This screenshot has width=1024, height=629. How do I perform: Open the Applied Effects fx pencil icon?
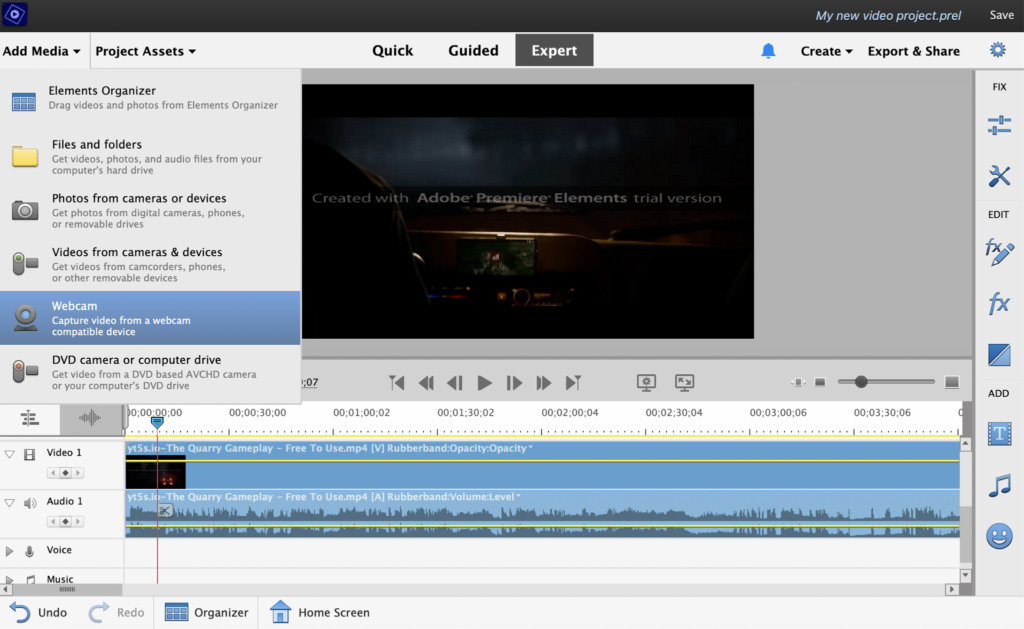(999, 252)
